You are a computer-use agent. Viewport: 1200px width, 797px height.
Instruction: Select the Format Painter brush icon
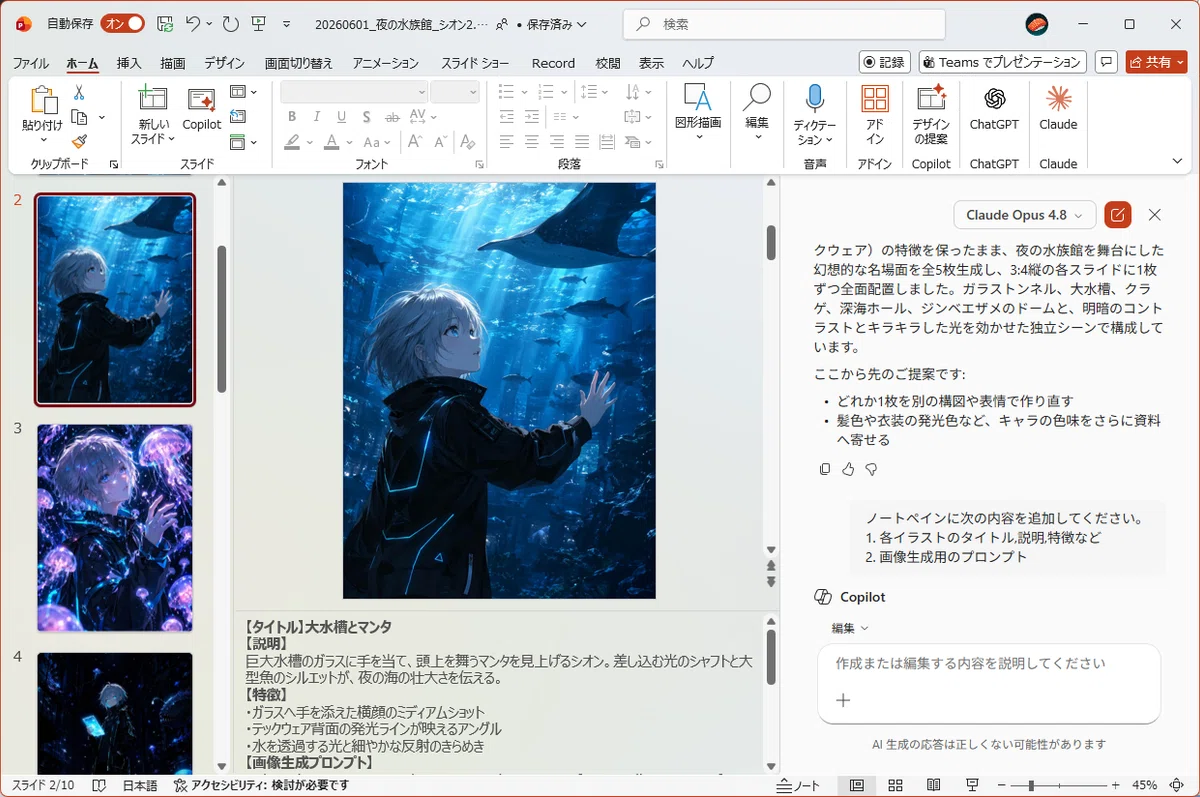coord(79,142)
